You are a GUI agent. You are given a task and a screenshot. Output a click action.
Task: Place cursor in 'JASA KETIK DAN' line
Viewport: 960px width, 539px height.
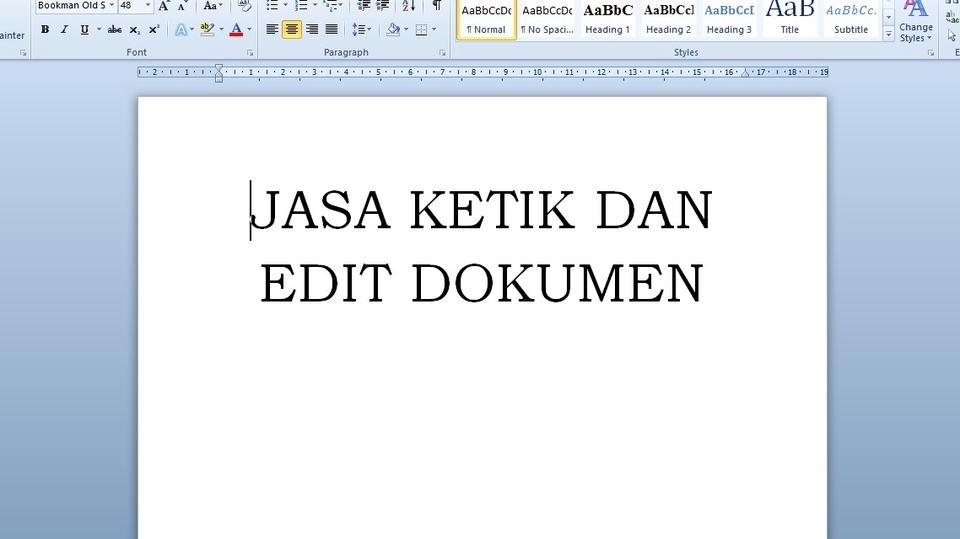click(x=482, y=209)
